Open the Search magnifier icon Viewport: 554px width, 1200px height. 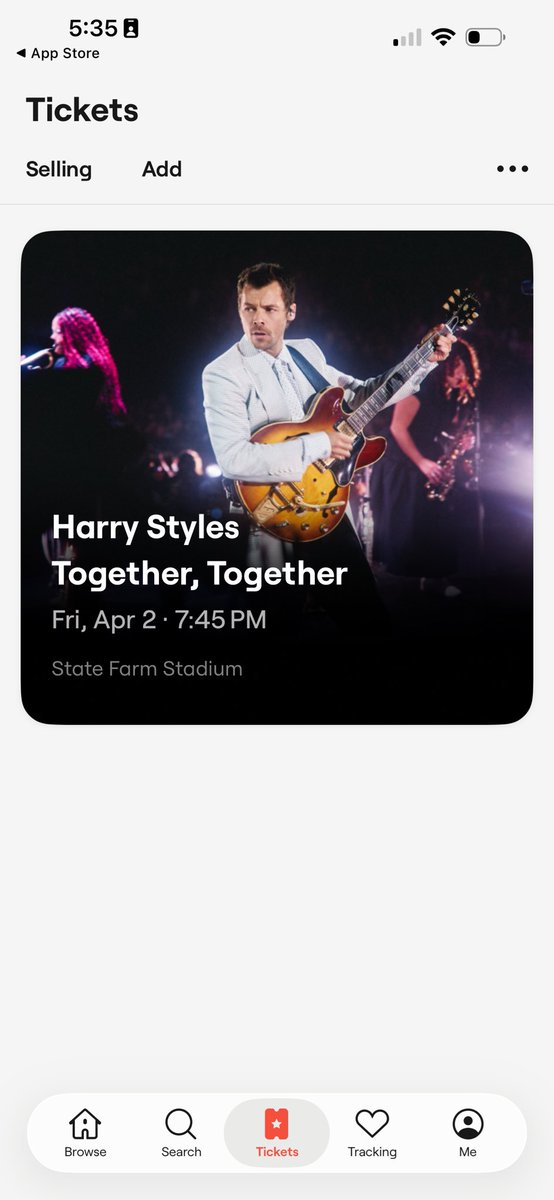tap(181, 1124)
